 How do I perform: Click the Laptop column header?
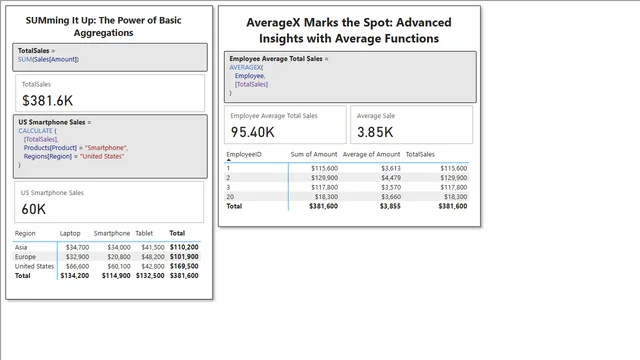tap(70, 233)
